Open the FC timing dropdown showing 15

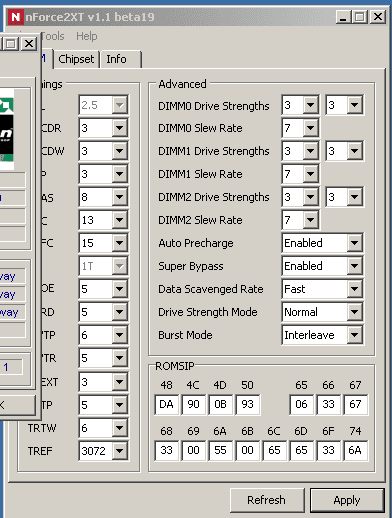click(103, 243)
